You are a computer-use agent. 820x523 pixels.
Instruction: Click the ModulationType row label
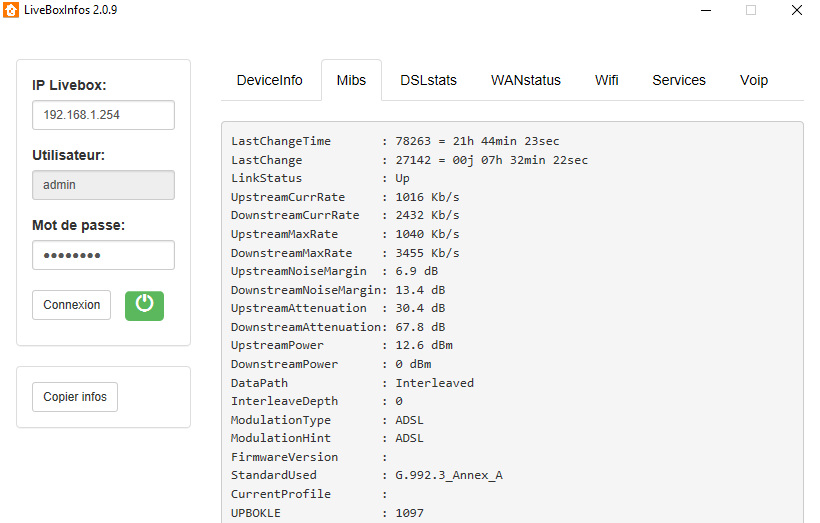point(281,420)
